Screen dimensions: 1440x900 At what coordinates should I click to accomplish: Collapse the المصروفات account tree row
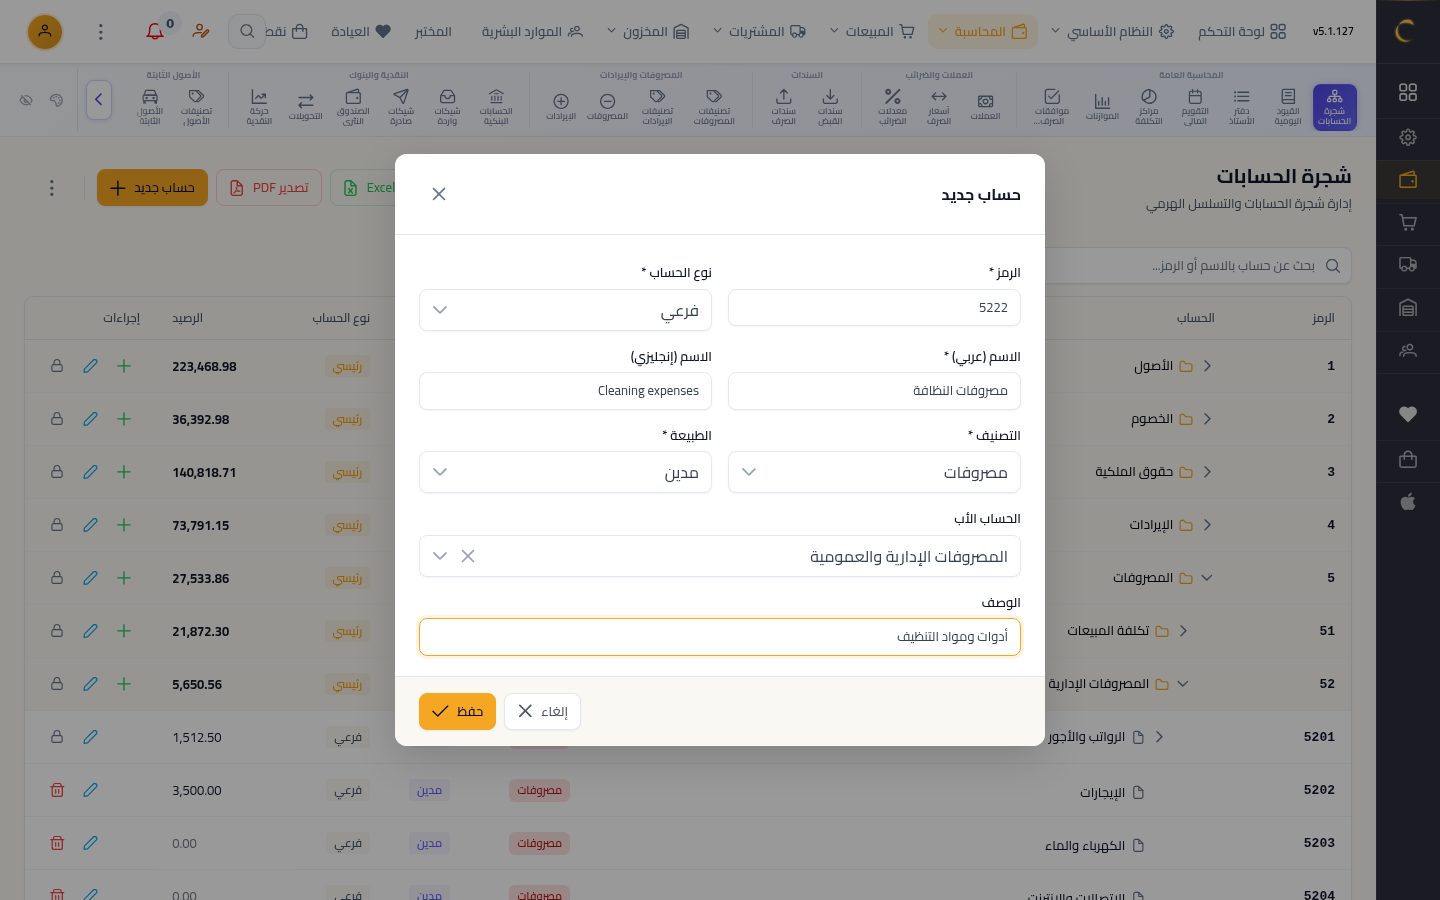[x=1206, y=578]
